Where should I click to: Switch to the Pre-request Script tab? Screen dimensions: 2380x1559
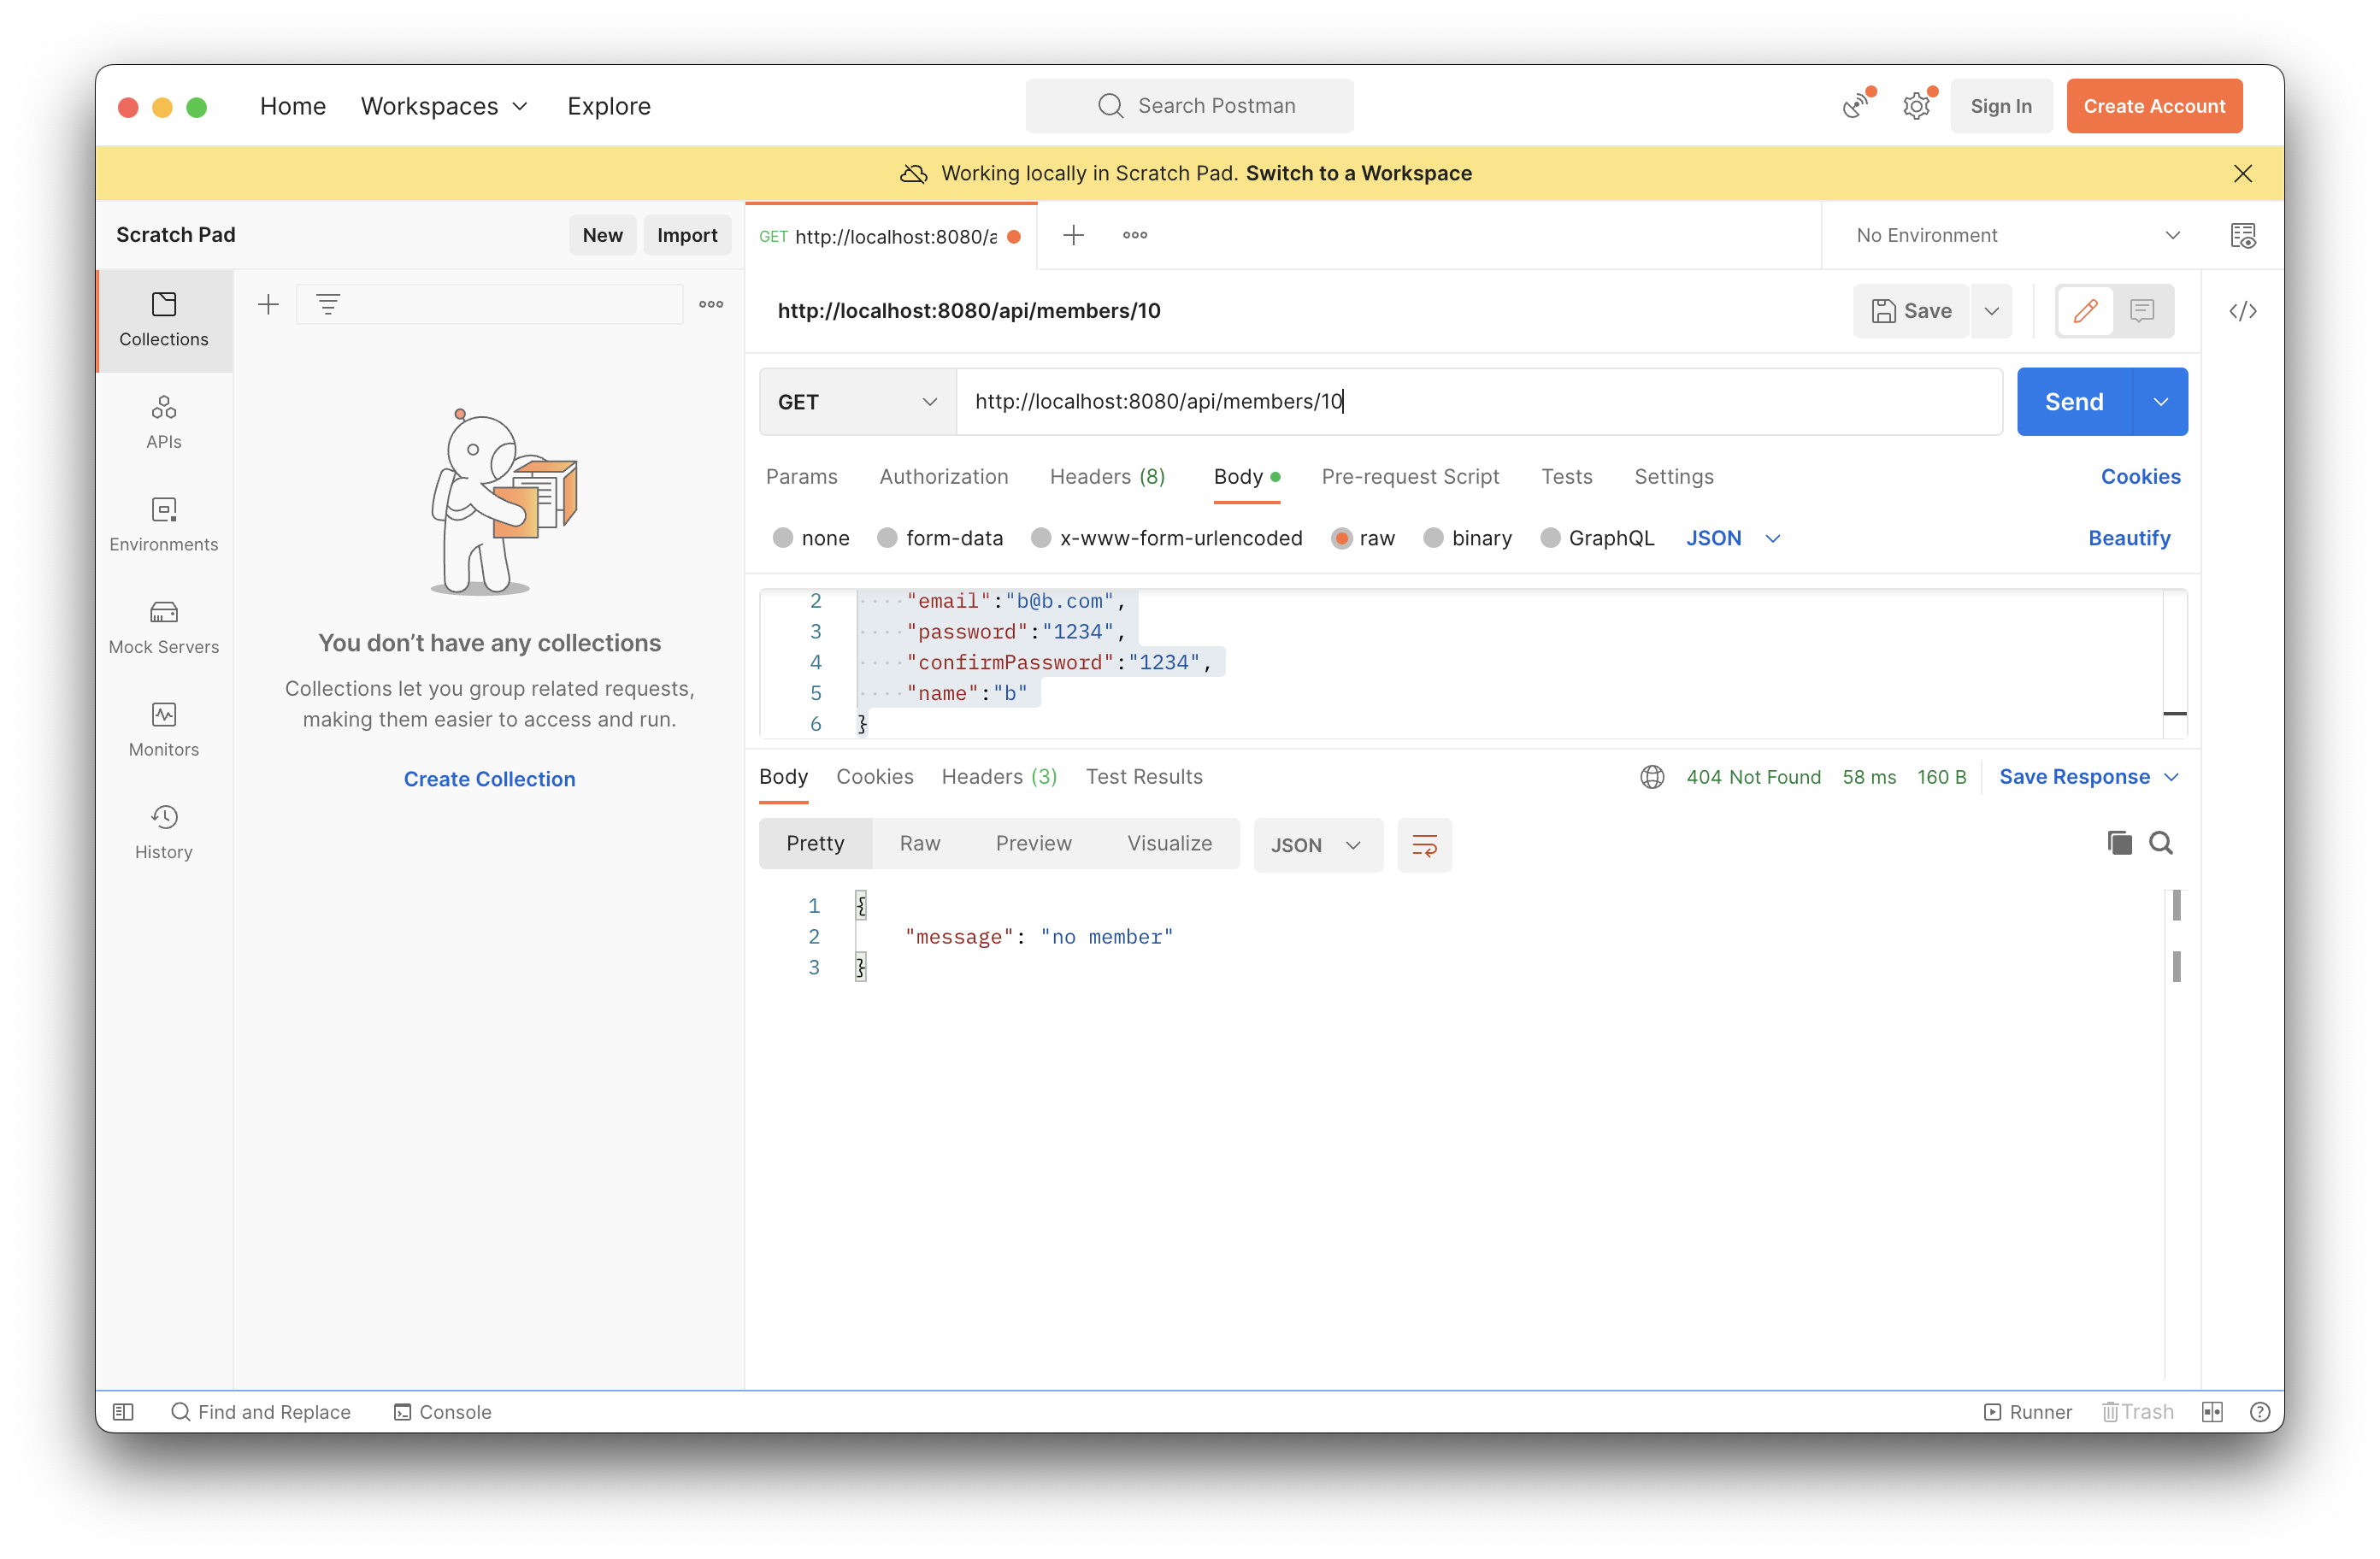click(1409, 477)
